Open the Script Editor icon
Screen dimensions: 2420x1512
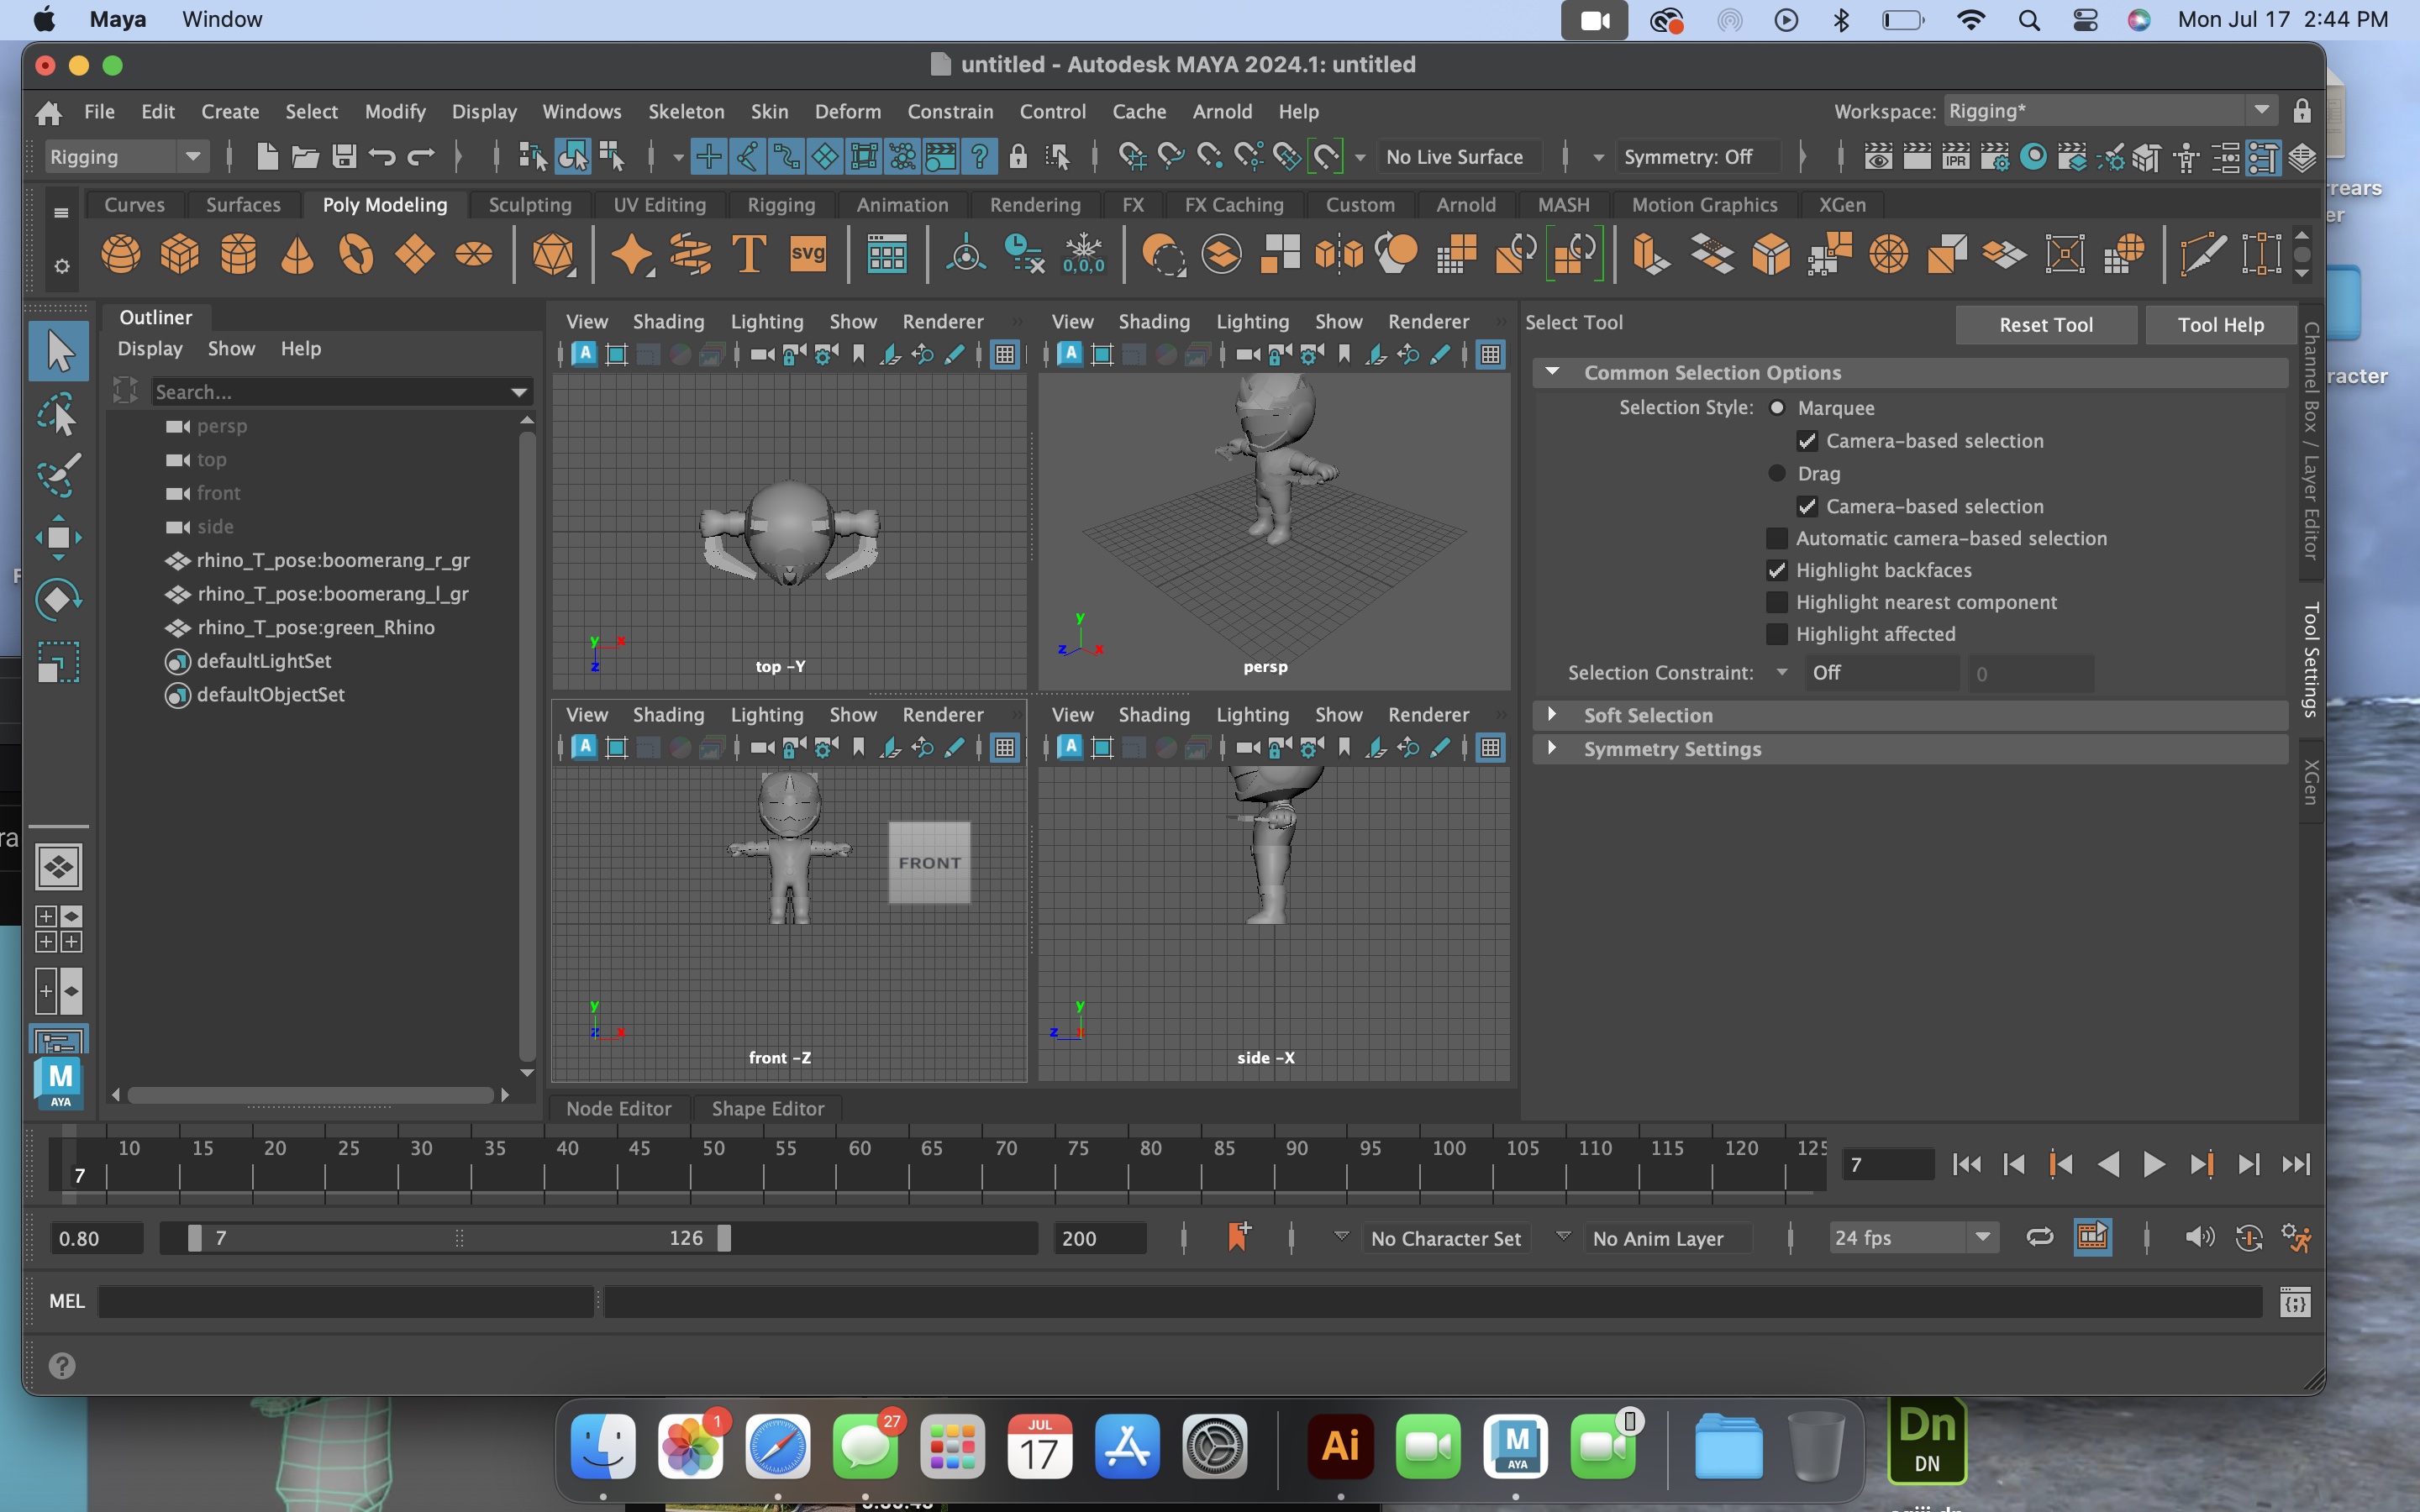click(2296, 1303)
